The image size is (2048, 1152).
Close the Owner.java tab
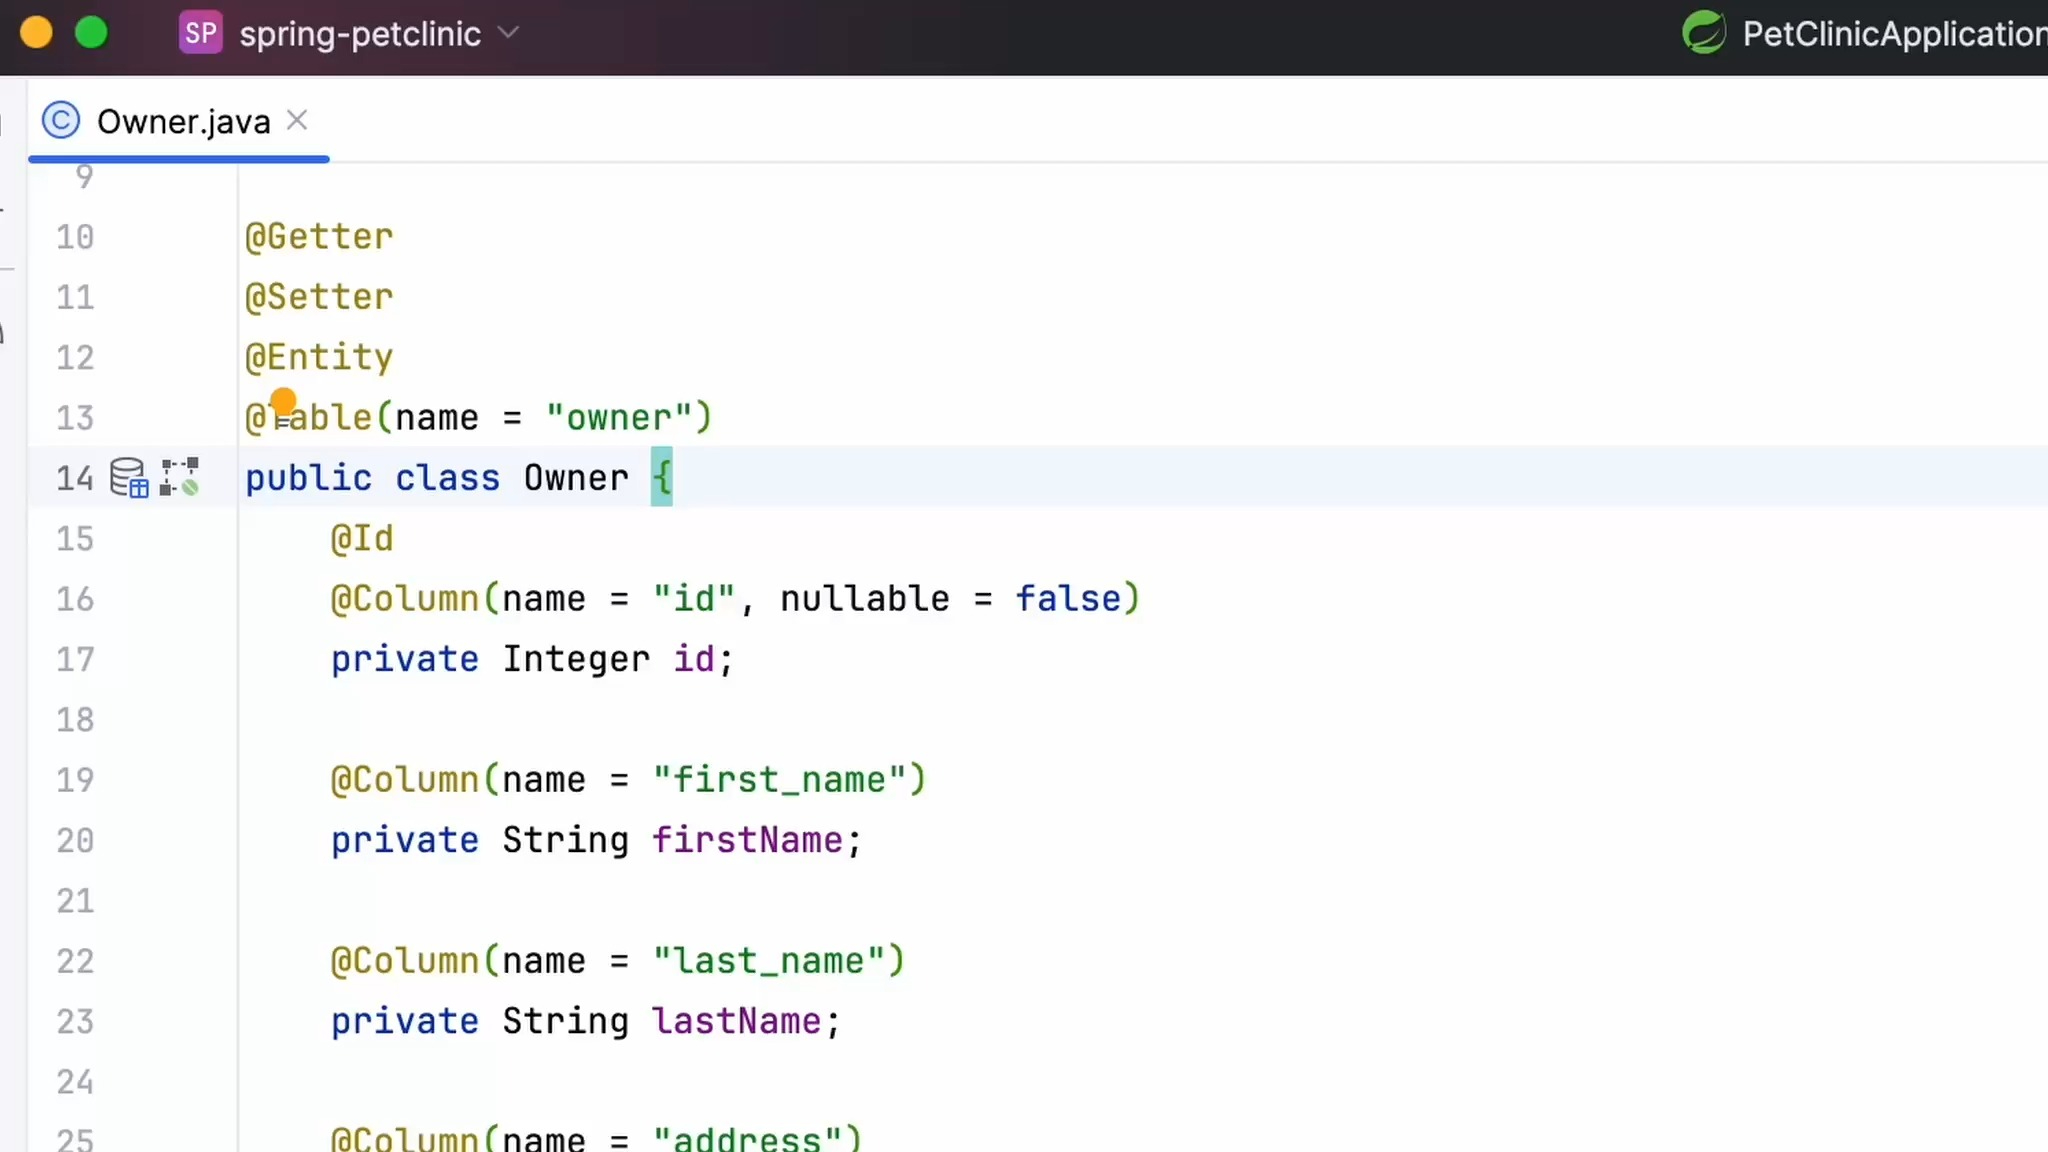pyautogui.click(x=297, y=121)
